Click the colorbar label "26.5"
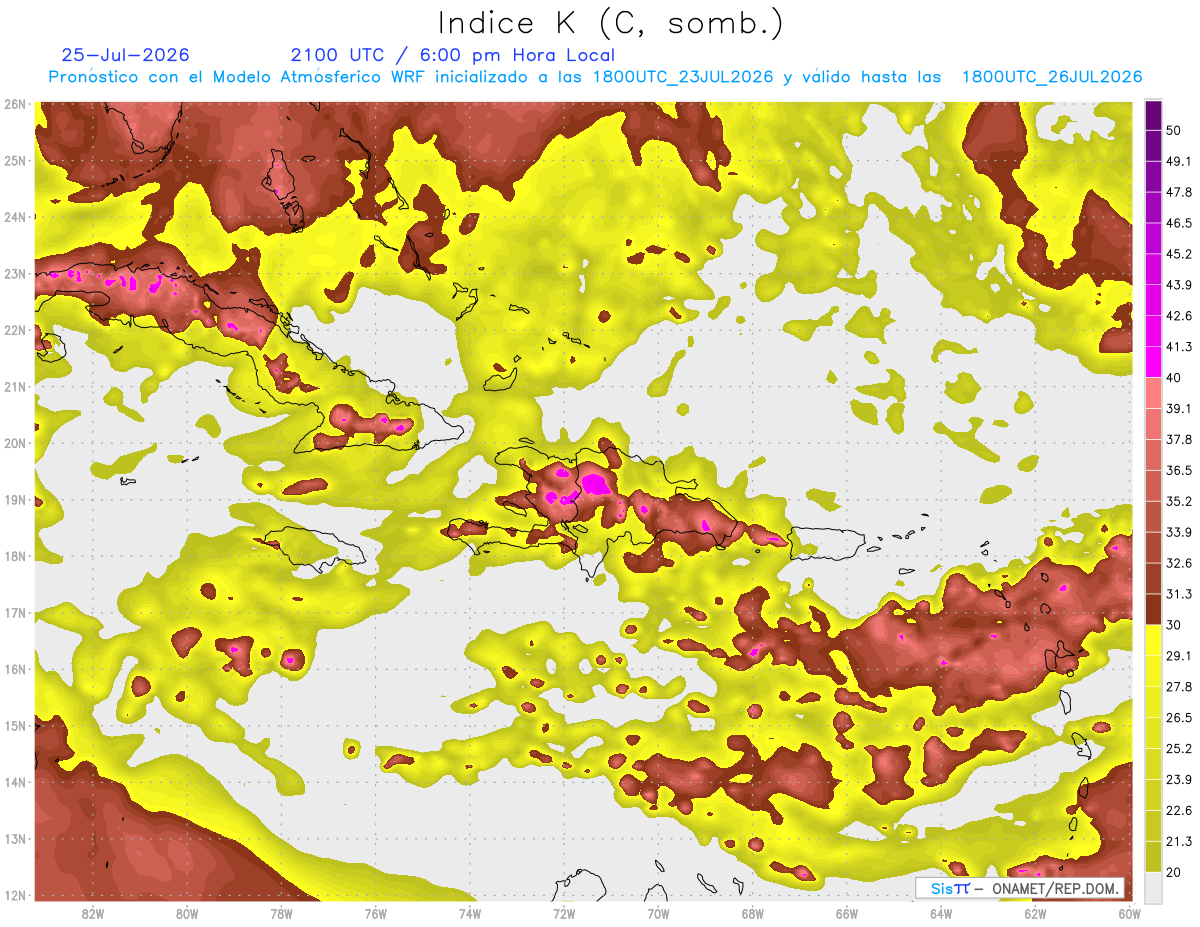1200x927 pixels. pos(1179,717)
